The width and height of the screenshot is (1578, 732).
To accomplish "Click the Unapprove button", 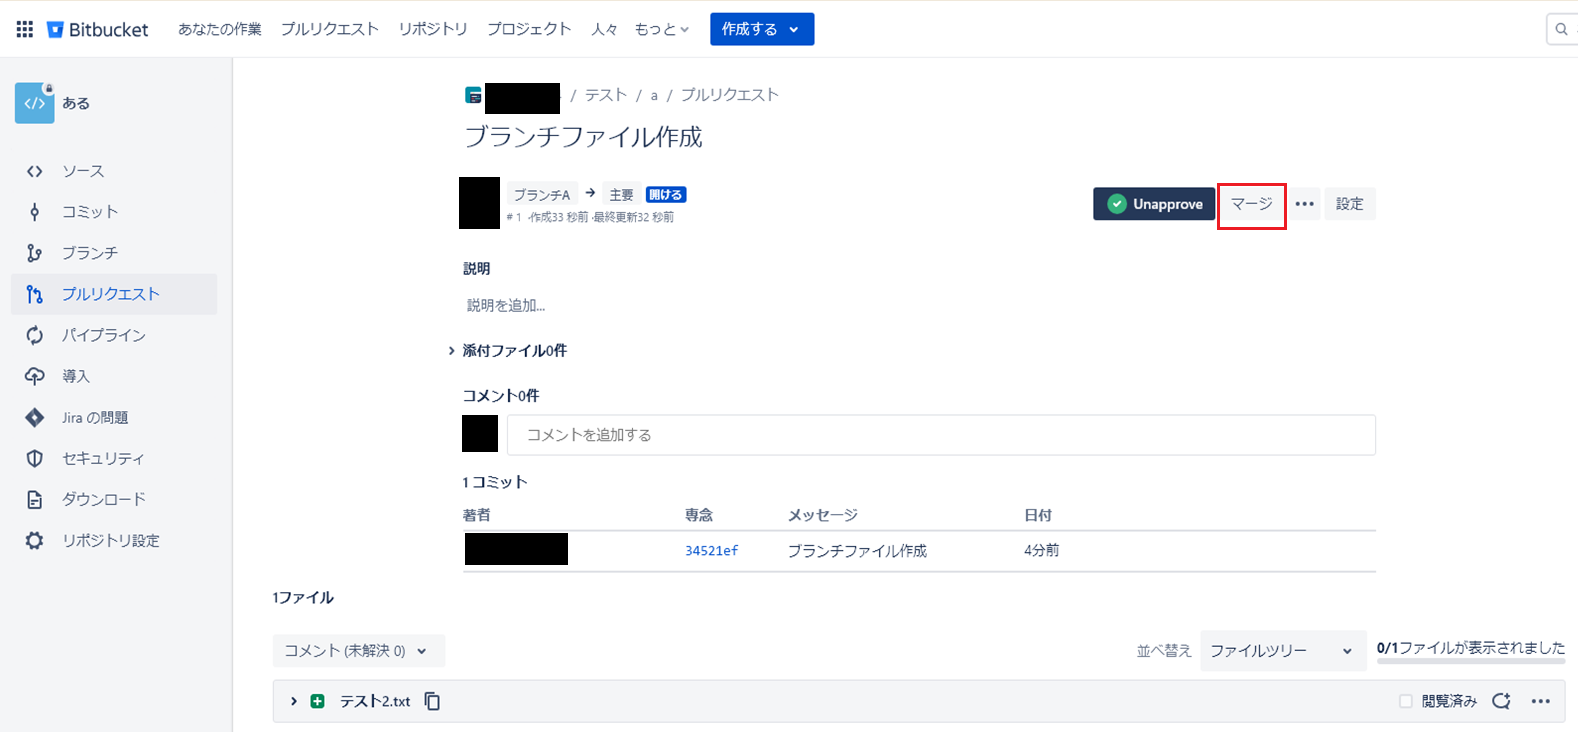I will click(1154, 204).
